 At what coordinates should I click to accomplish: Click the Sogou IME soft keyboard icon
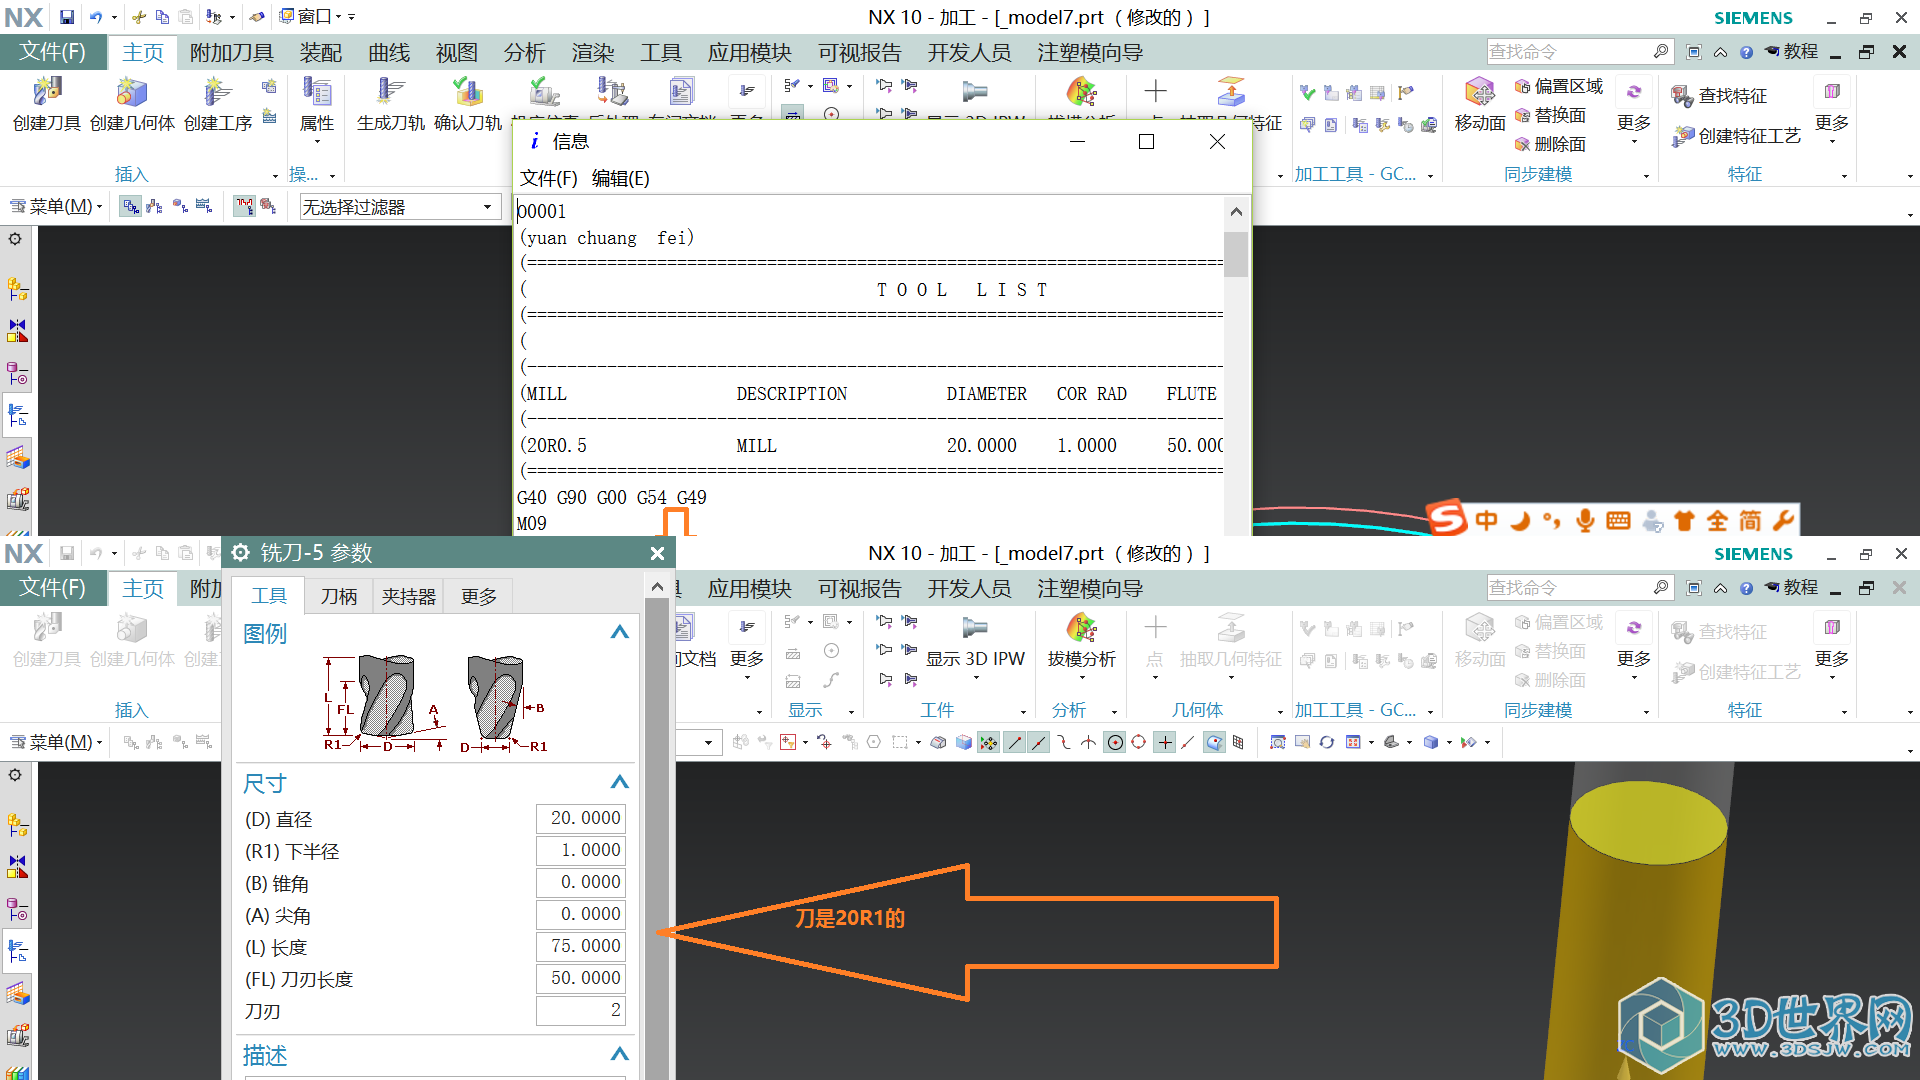click(1618, 520)
